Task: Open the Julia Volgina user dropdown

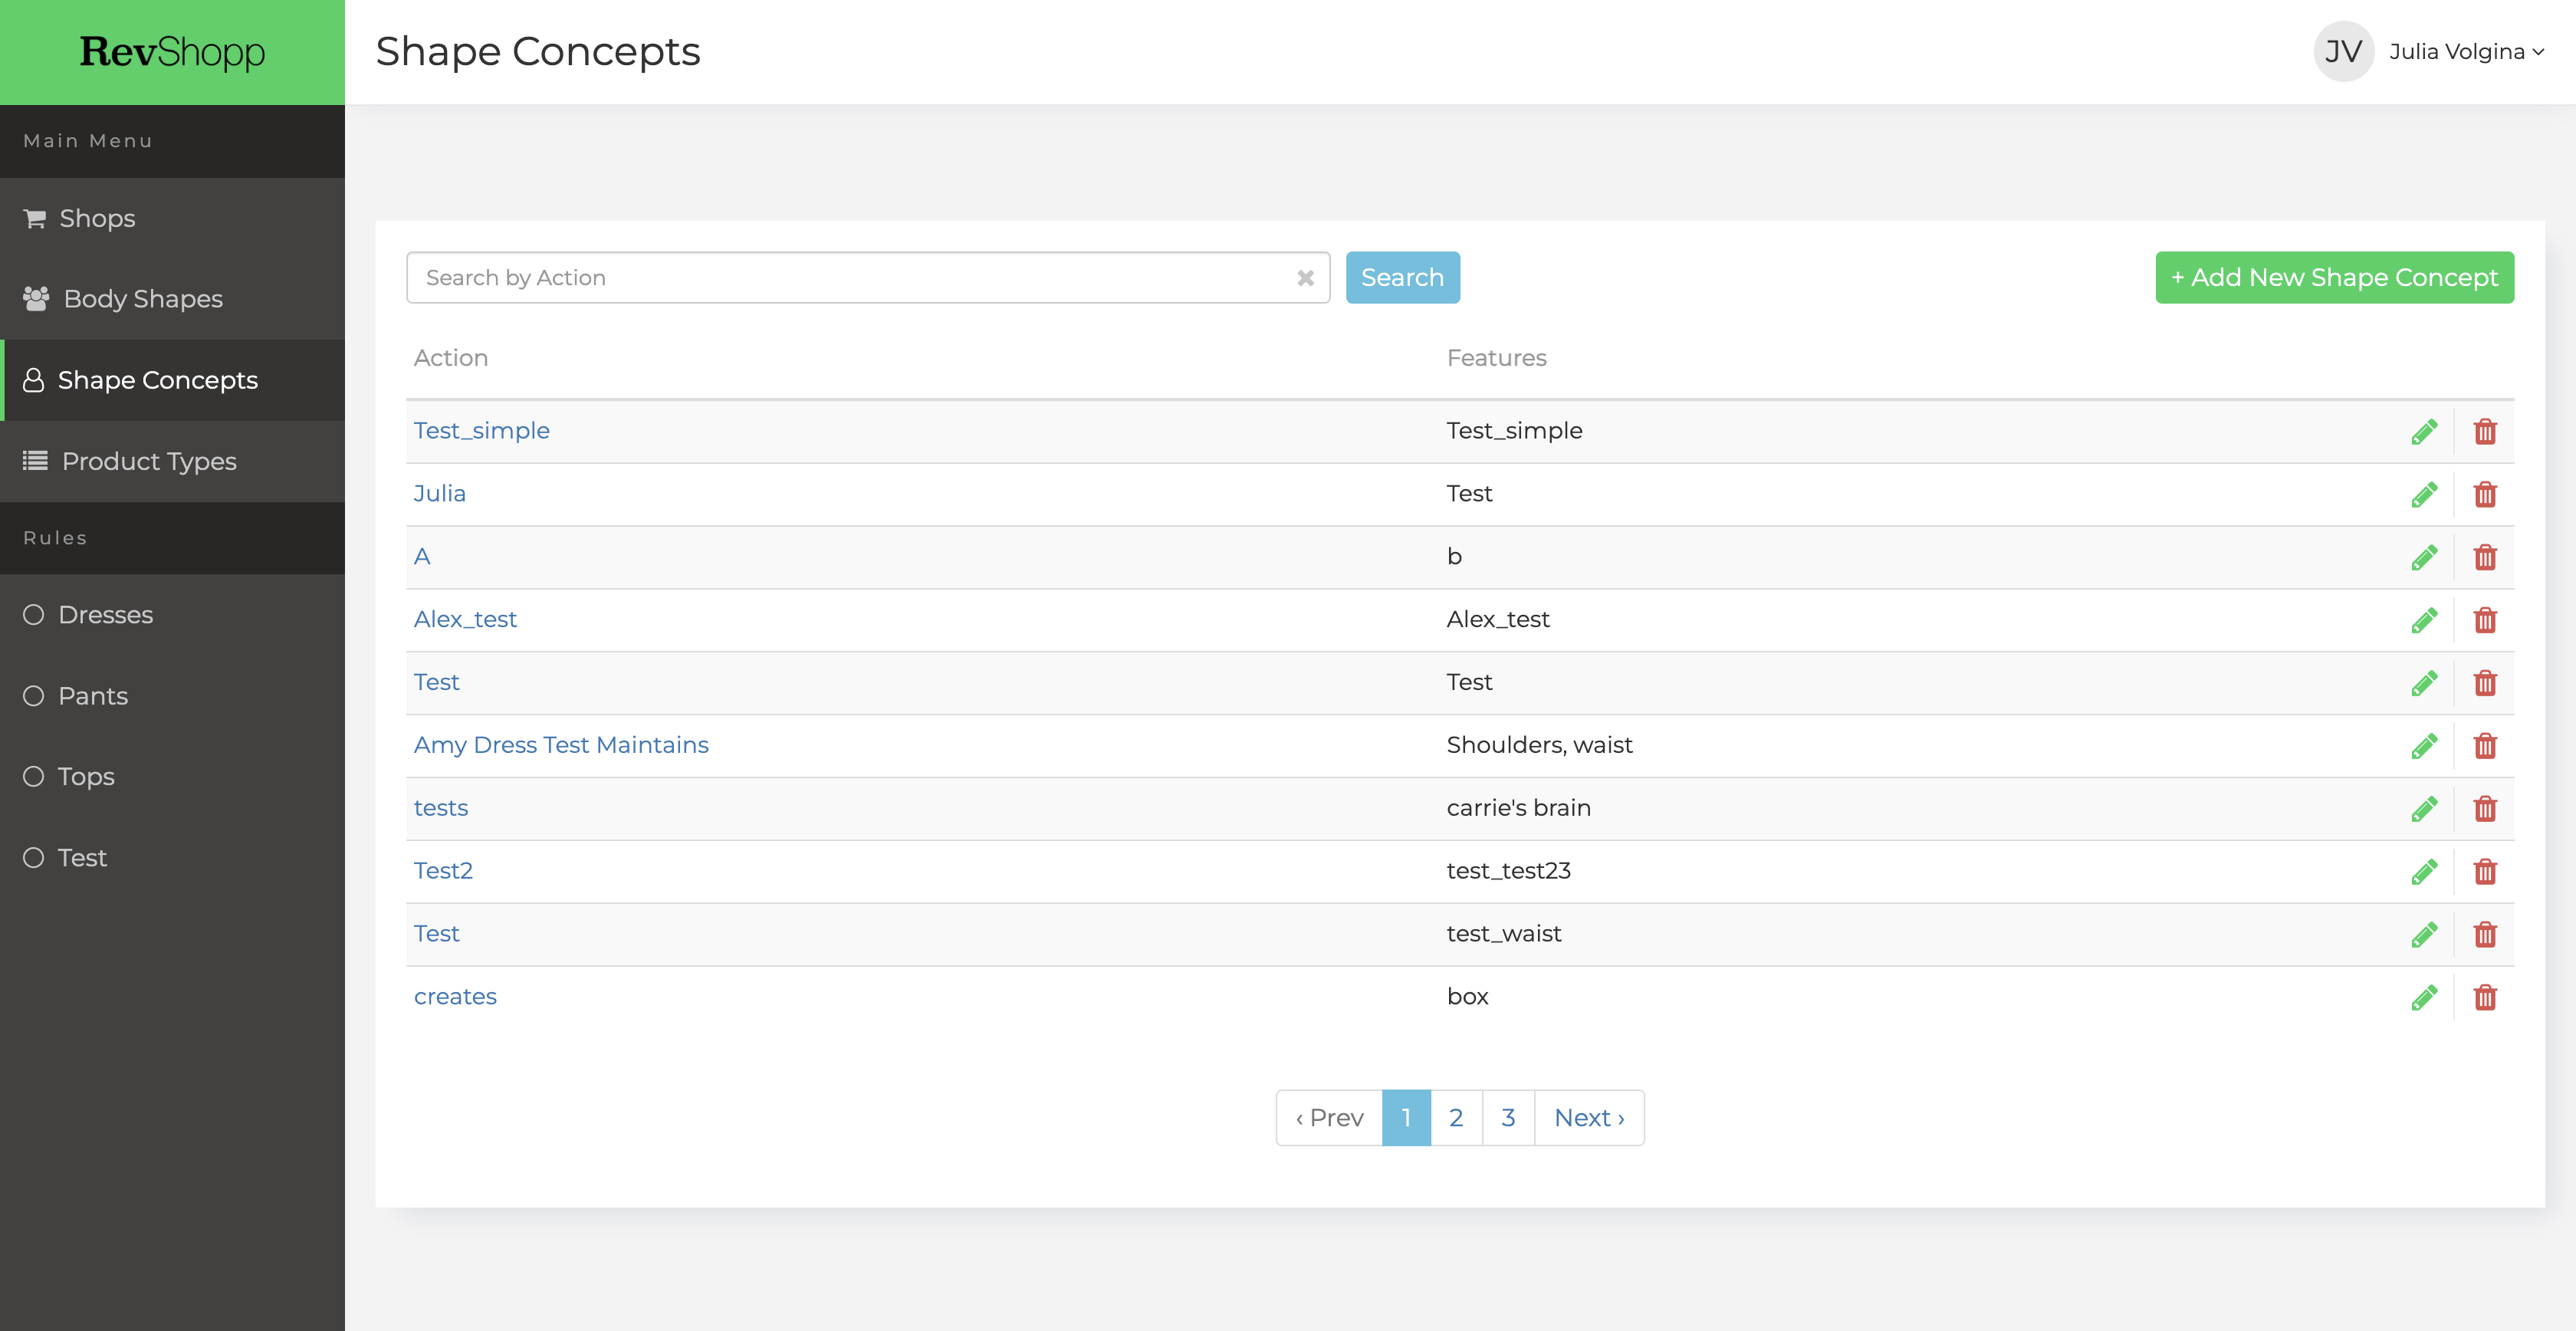Action: click(x=2466, y=52)
